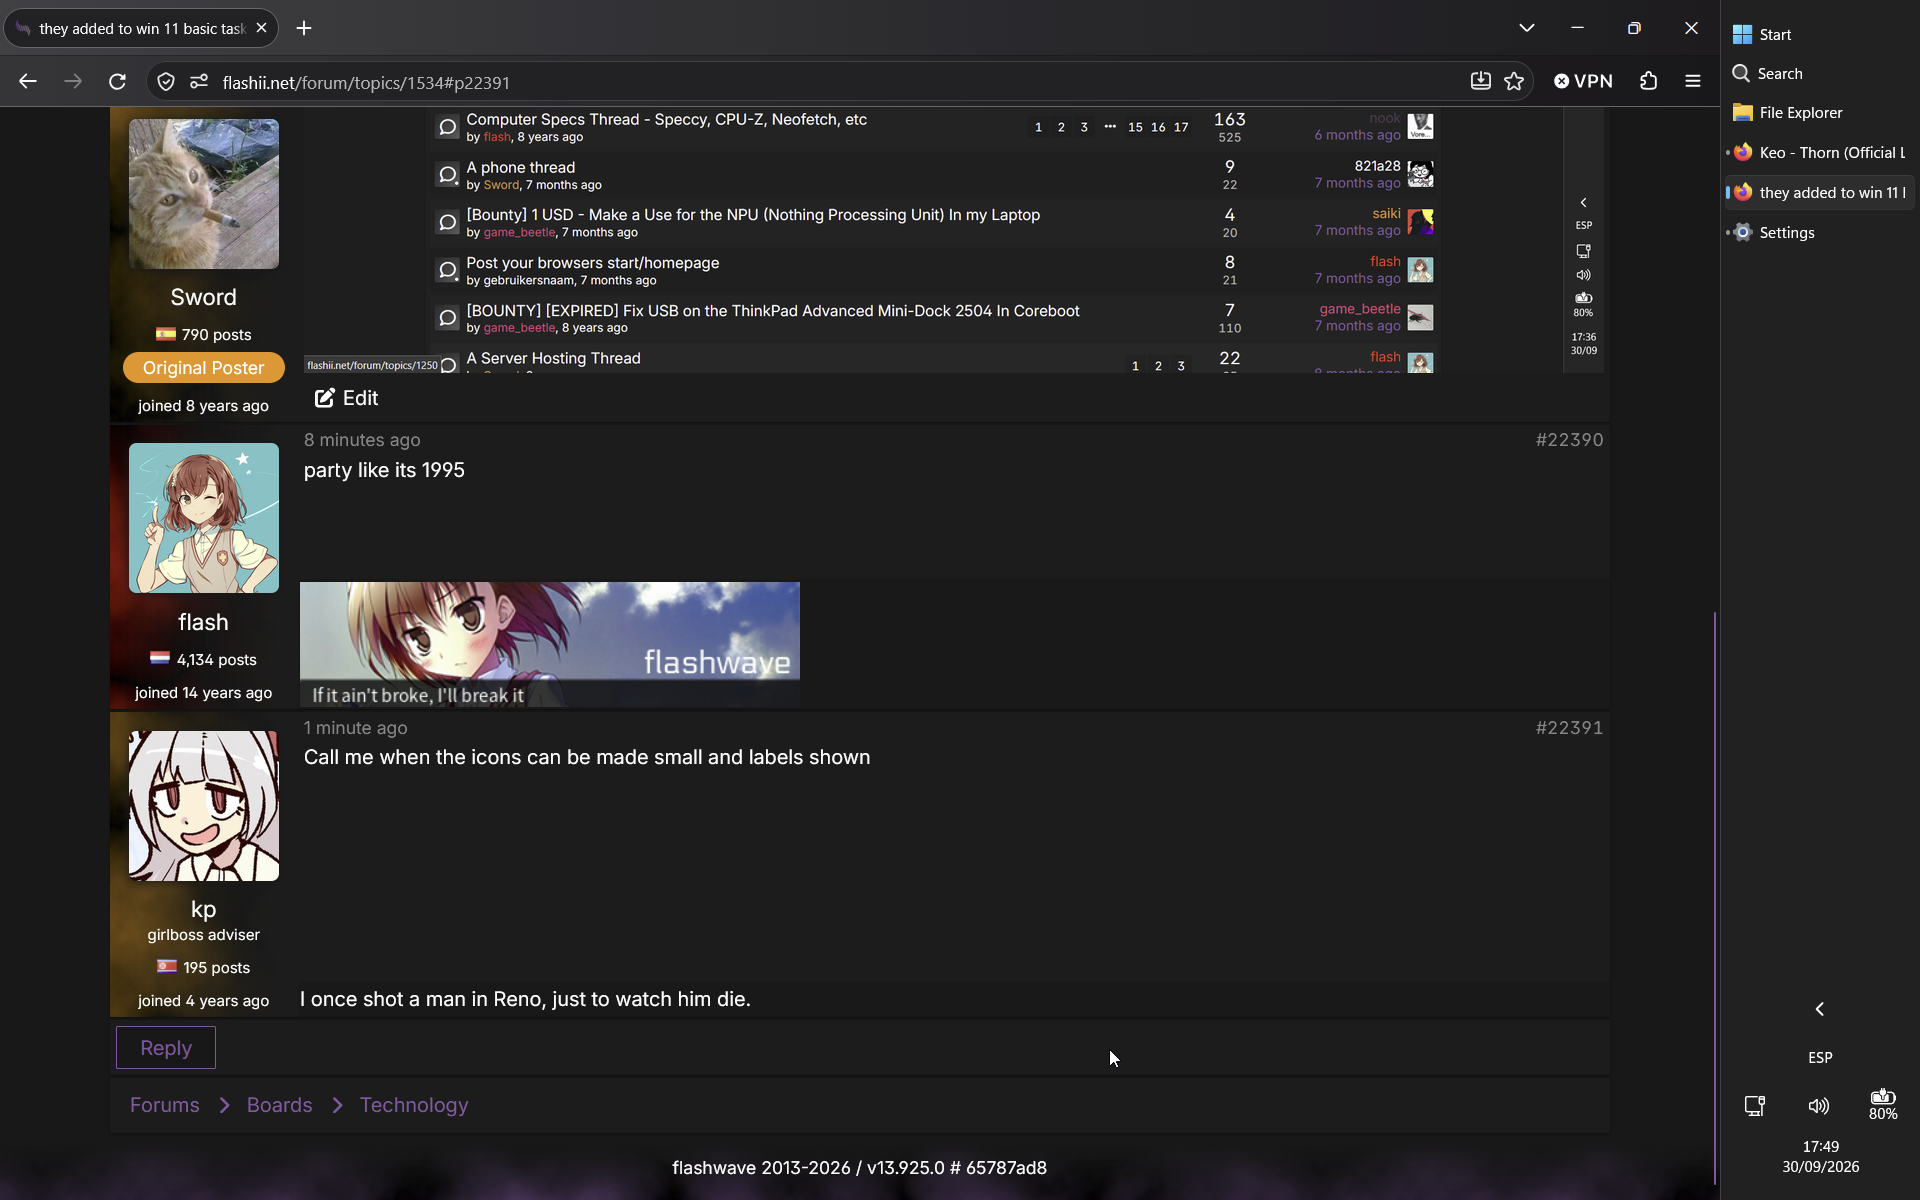Expand the hidden tray icons chevron
Viewport: 1920px width, 1200px height.
pos(1820,1009)
